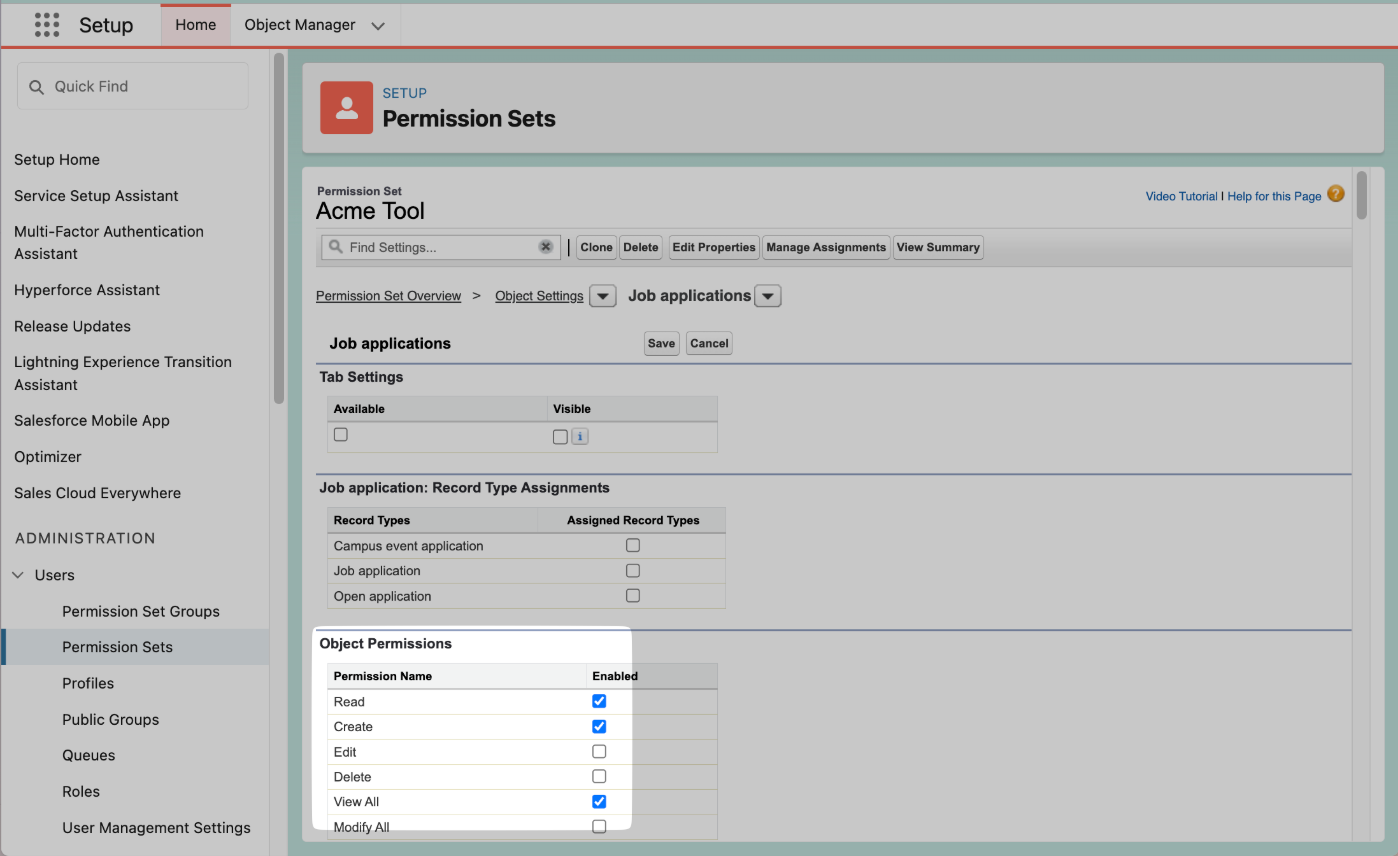This screenshot has width=1398, height=856.
Task: Clear the Find Settings search field
Action: coord(546,247)
